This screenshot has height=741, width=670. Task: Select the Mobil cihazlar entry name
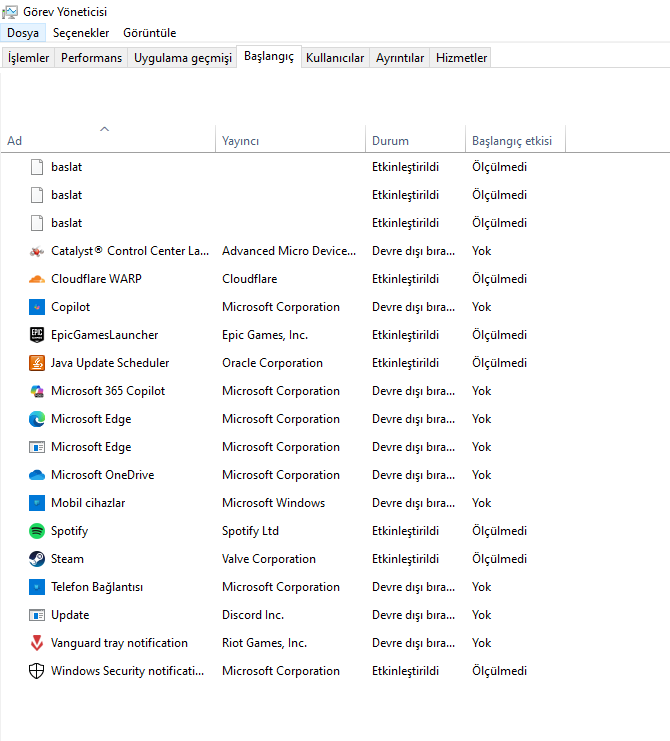click(88, 503)
